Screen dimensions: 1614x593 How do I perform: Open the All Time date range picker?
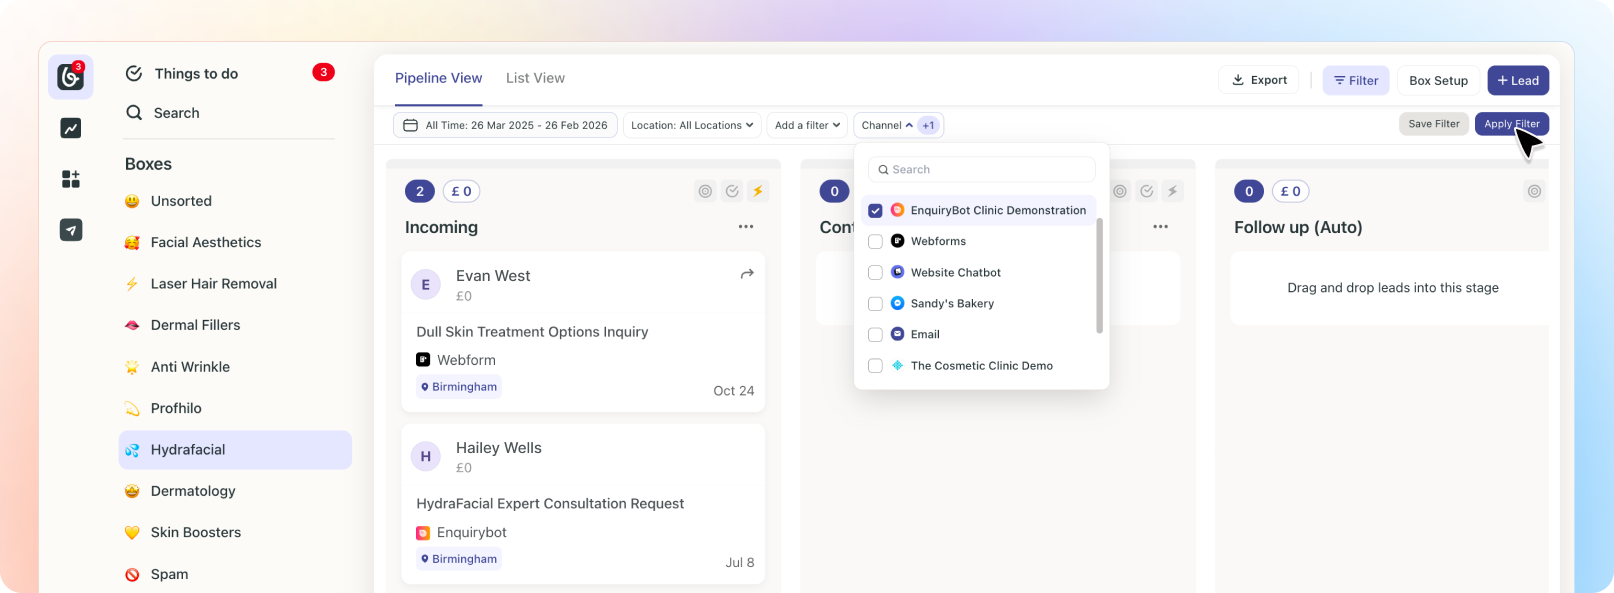click(x=505, y=125)
